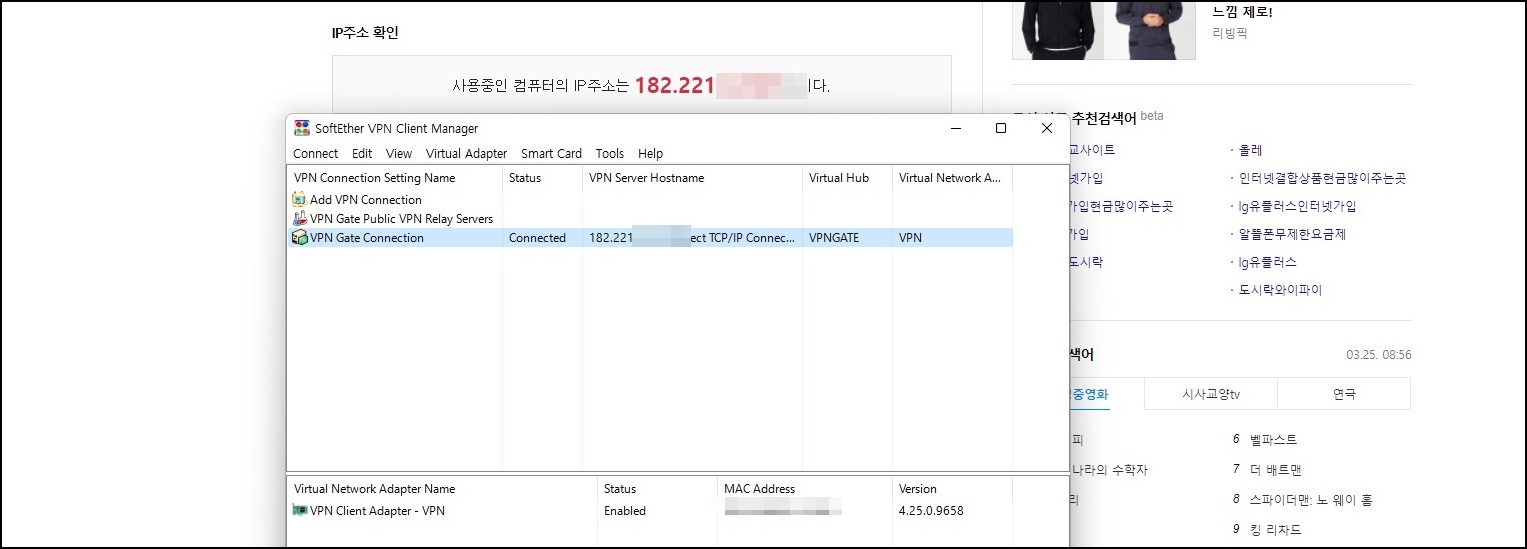Click the 리빙픽 ad source label

1230,33
